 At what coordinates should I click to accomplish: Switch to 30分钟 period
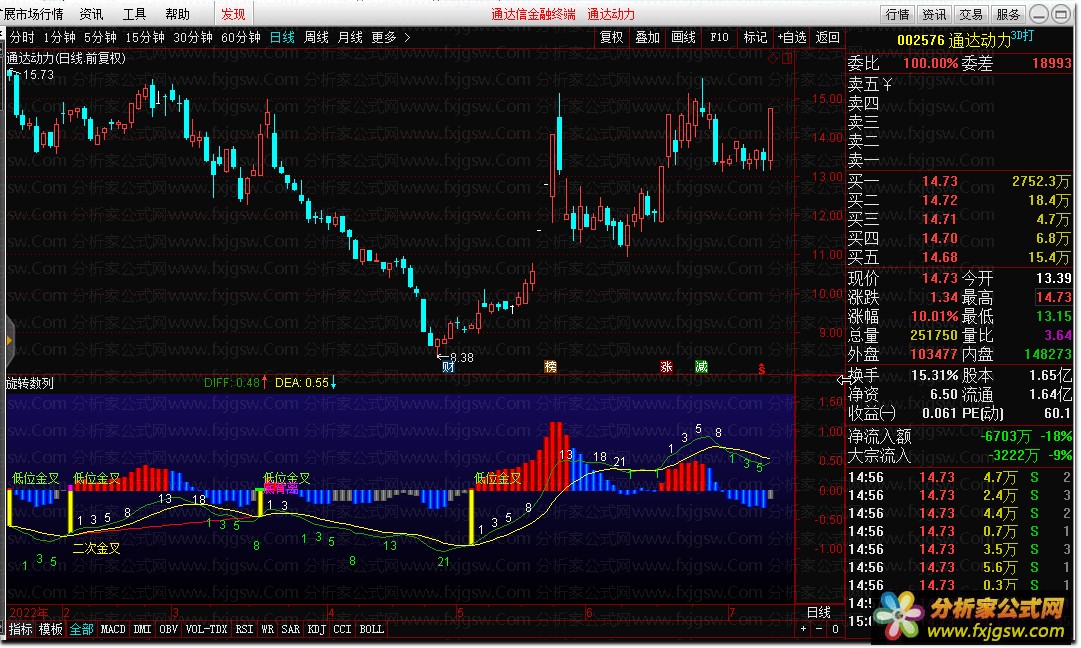tap(193, 37)
